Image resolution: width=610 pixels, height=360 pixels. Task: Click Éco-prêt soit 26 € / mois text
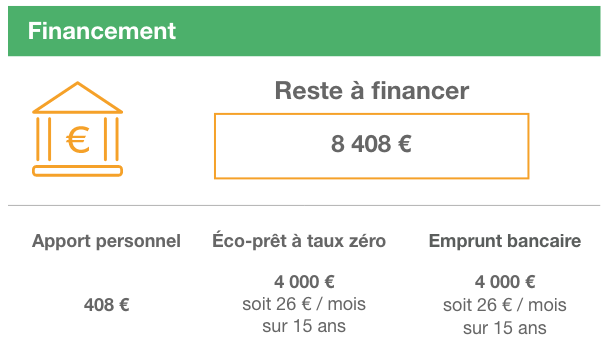click(304, 304)
